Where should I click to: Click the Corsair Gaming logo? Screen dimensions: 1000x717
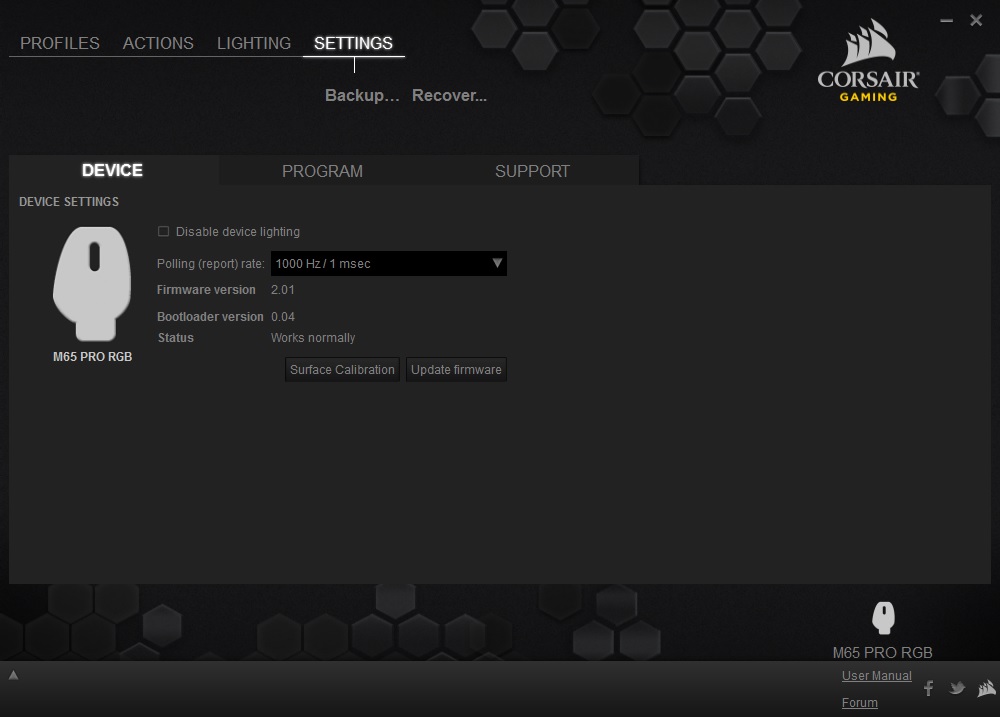[x=868, y=61]
